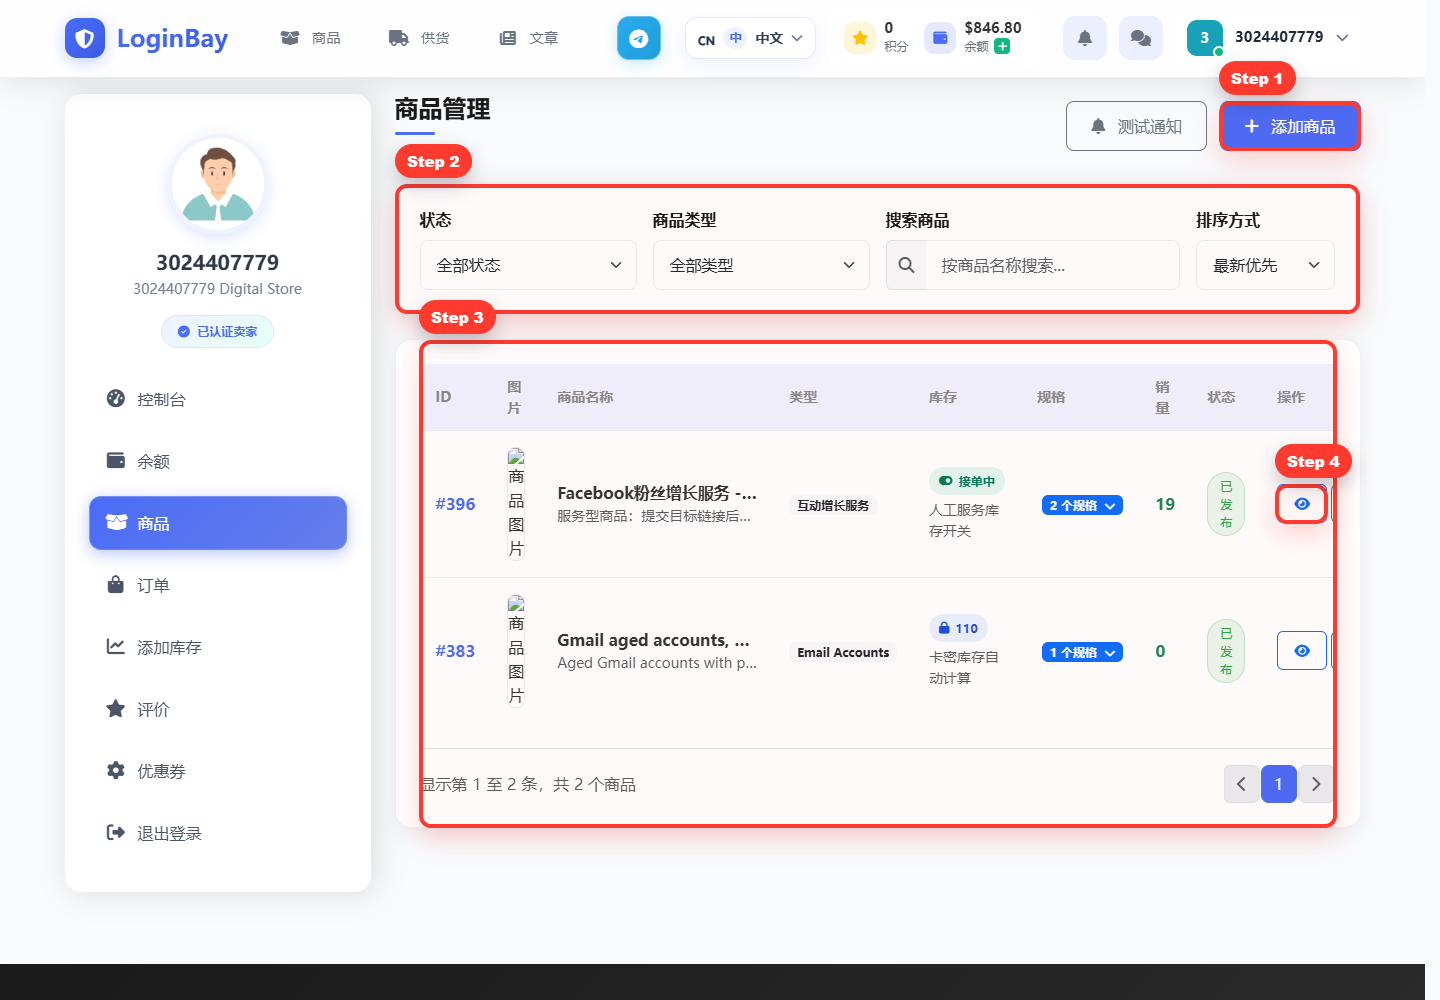
Task: Go to previous page arrow
Action: point(1241,784)
